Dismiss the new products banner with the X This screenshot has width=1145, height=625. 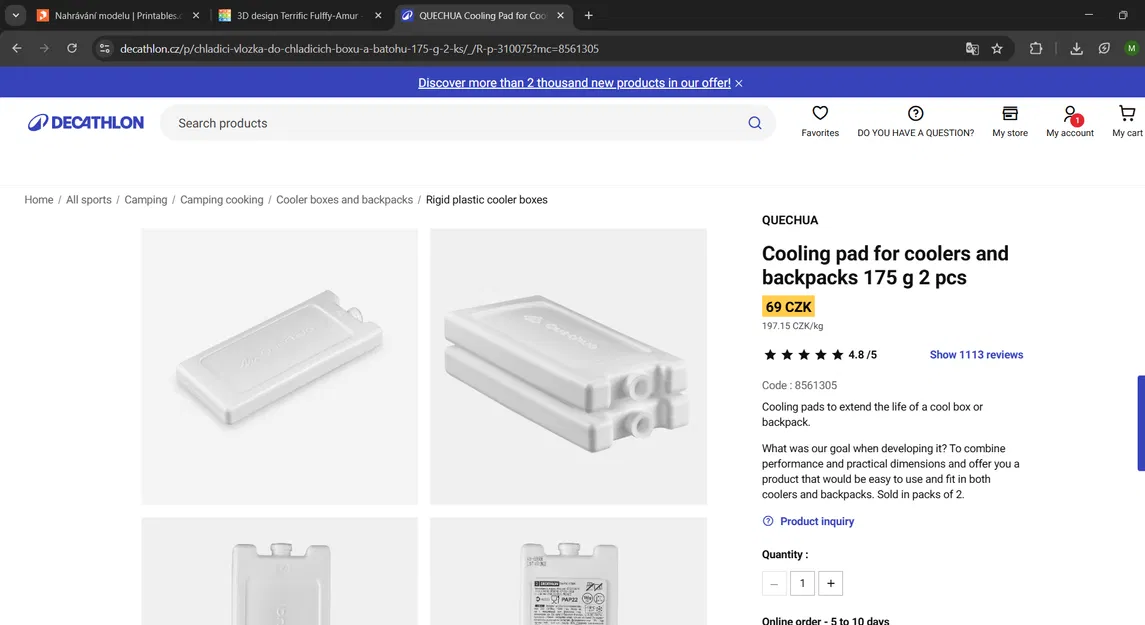pos(738,82)
